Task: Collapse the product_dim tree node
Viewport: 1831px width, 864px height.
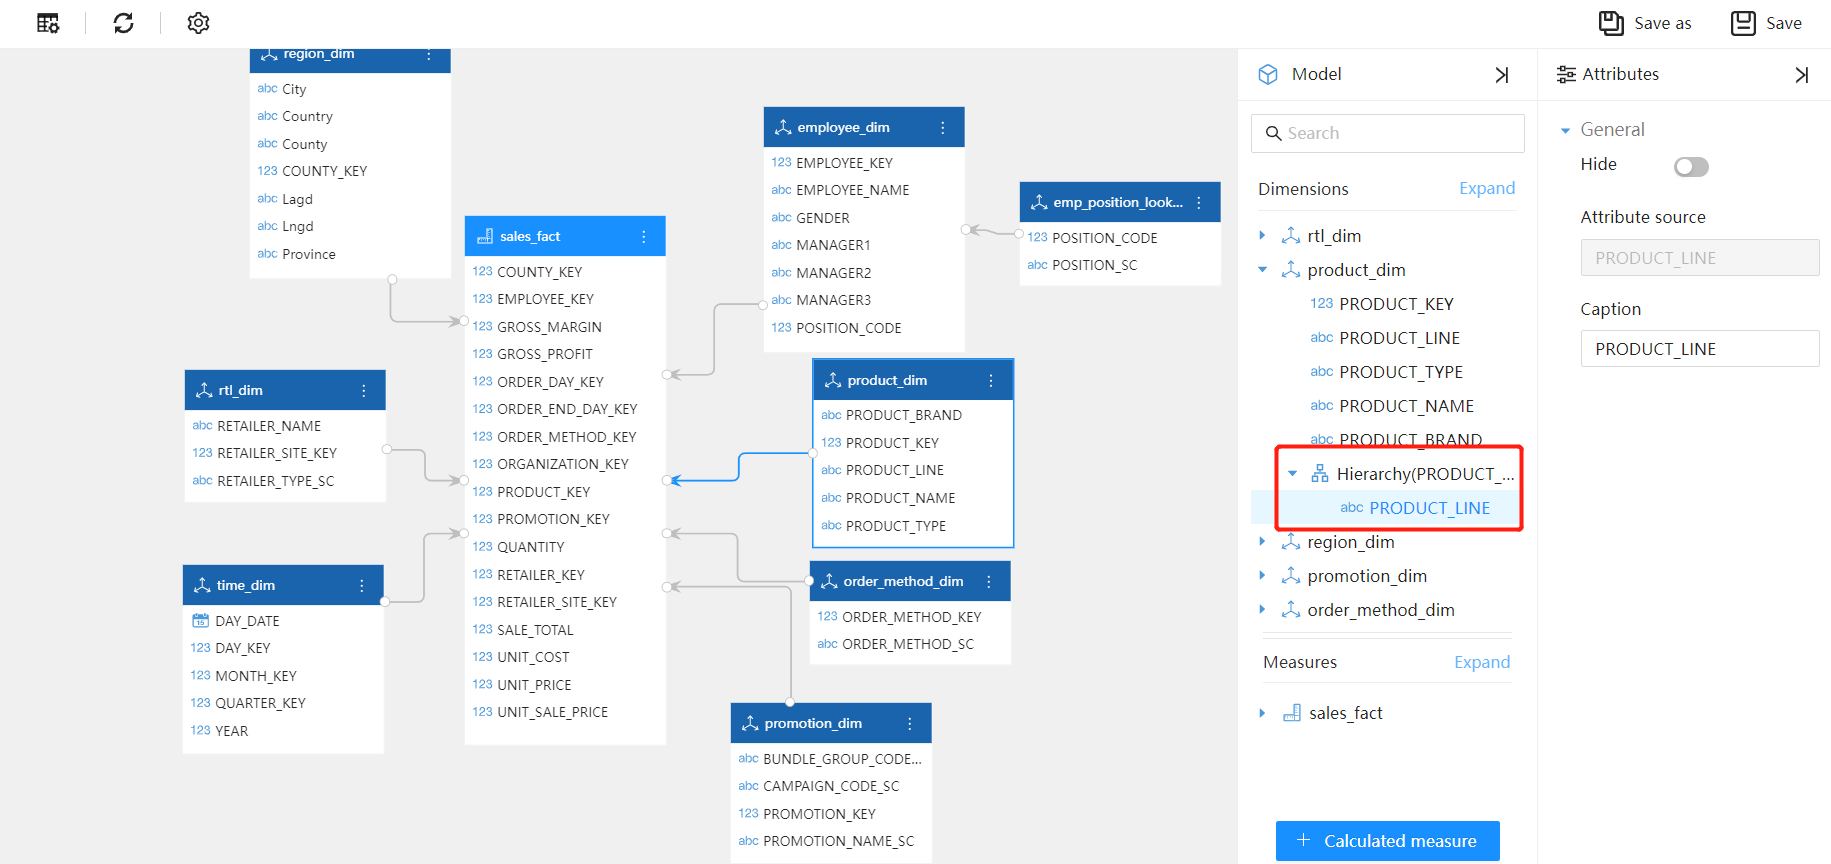Action: point(1262,270)
